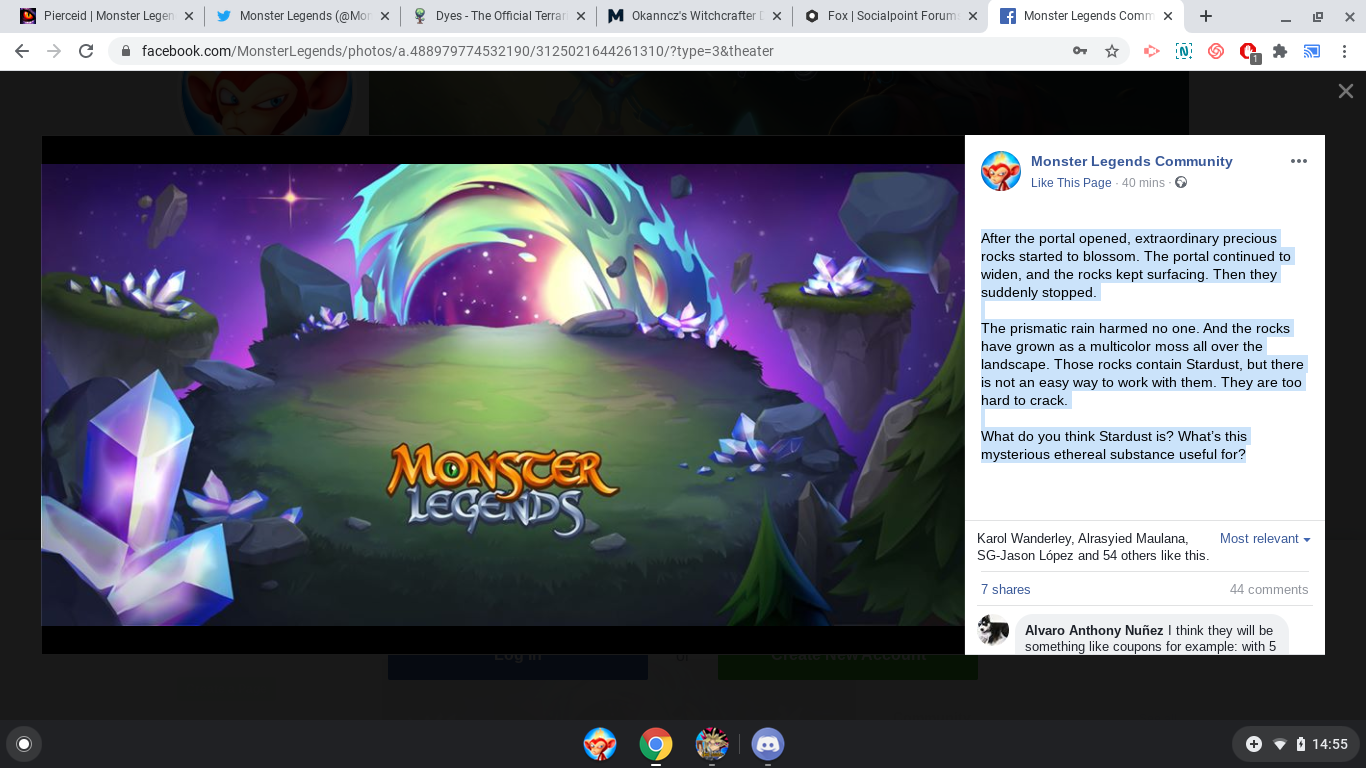
Task: Open the Extensions puzzle menu
Action: coord(1280,51)
